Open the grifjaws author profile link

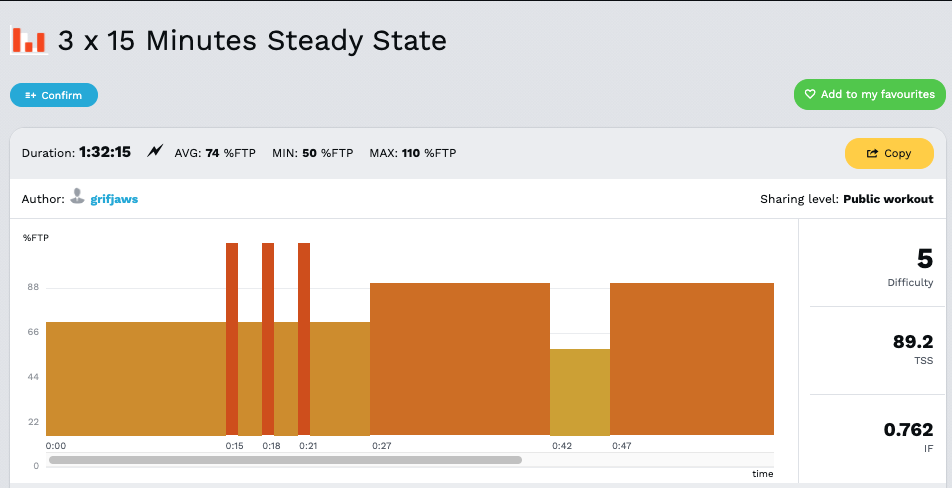[114, 199]
